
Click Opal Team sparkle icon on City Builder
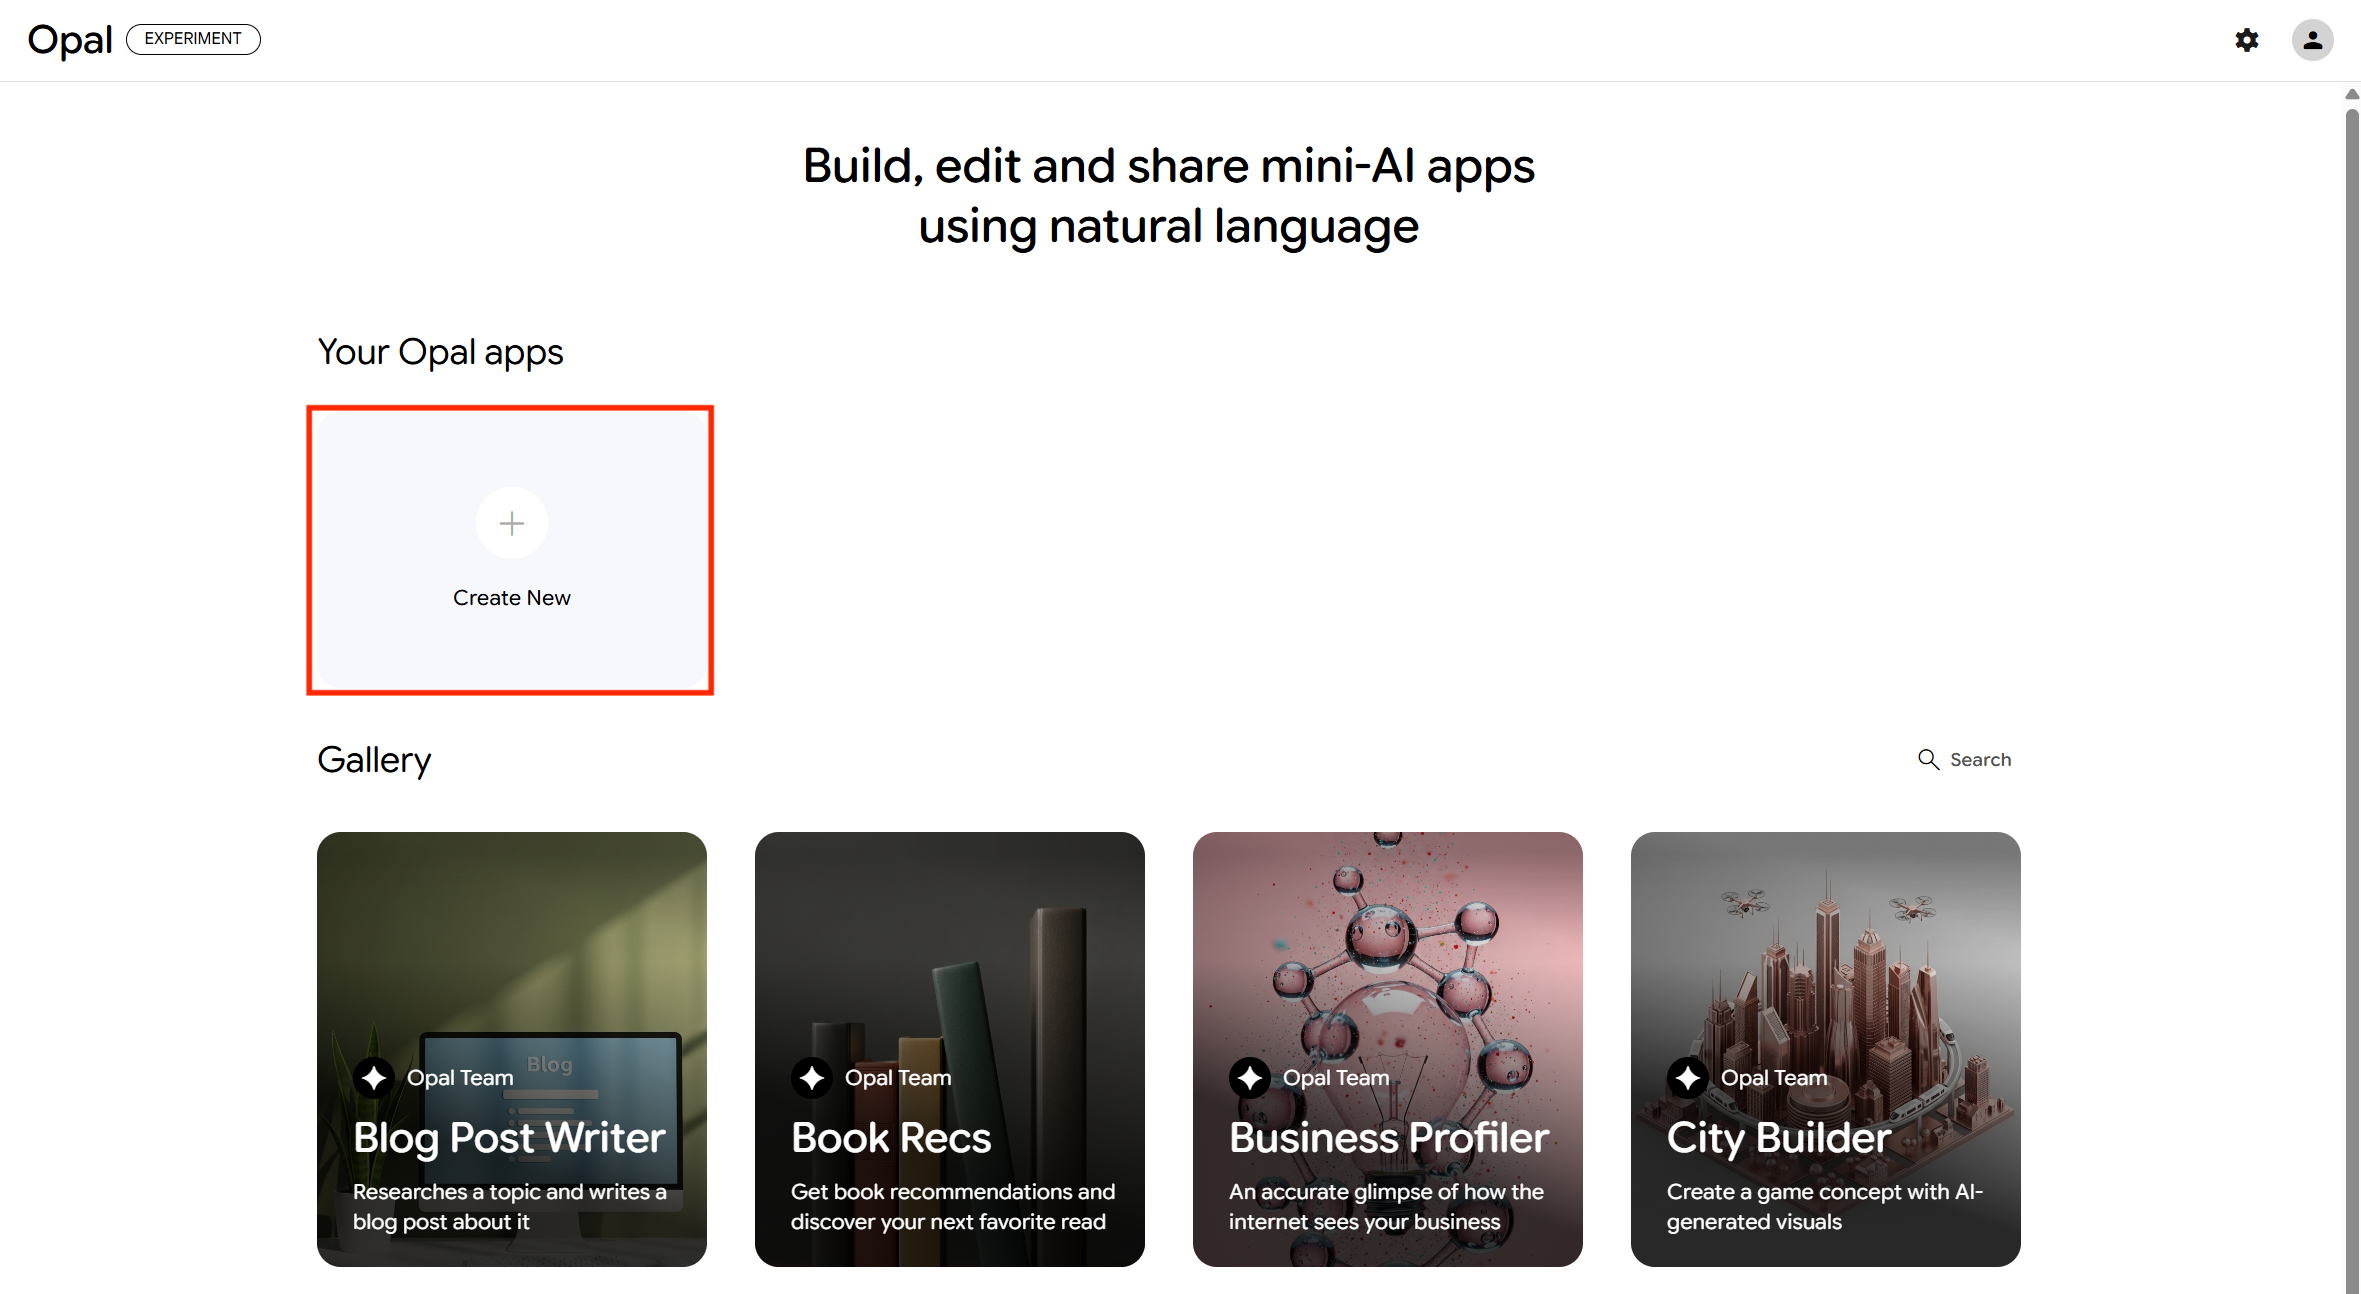pos(1688,1078)
